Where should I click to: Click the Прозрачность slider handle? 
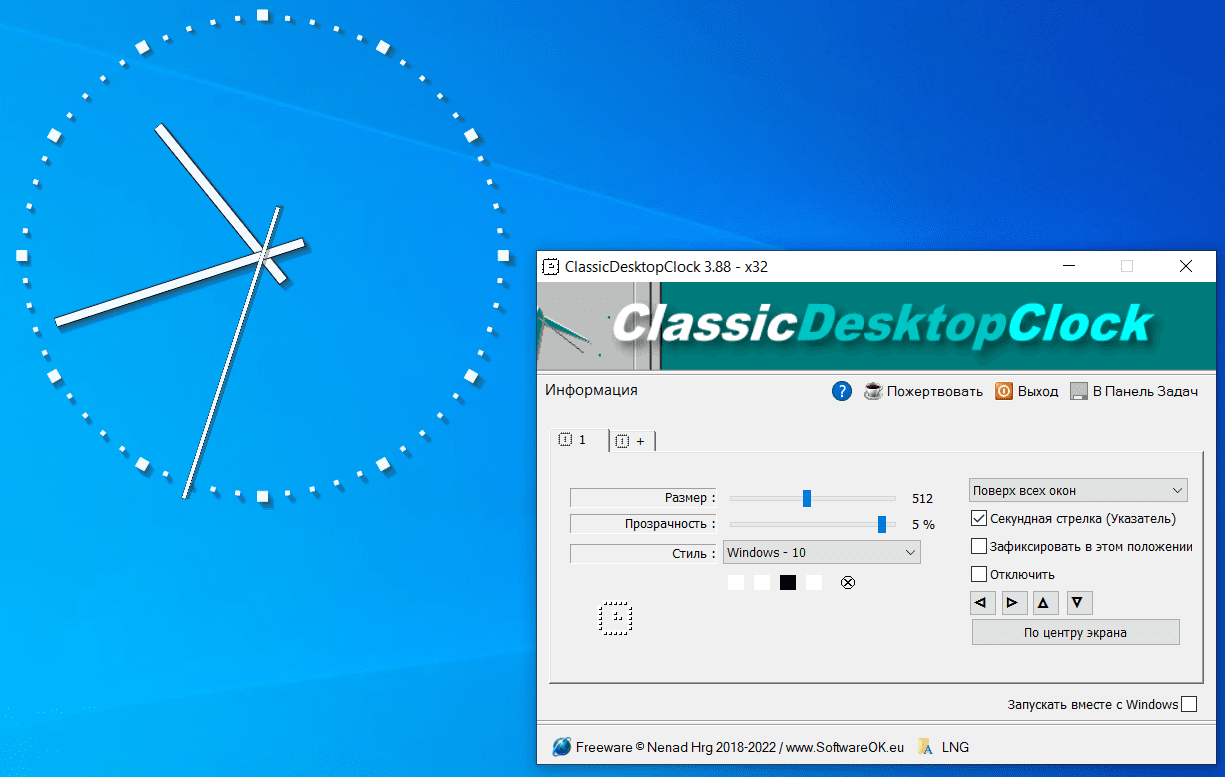pos(882,524)
